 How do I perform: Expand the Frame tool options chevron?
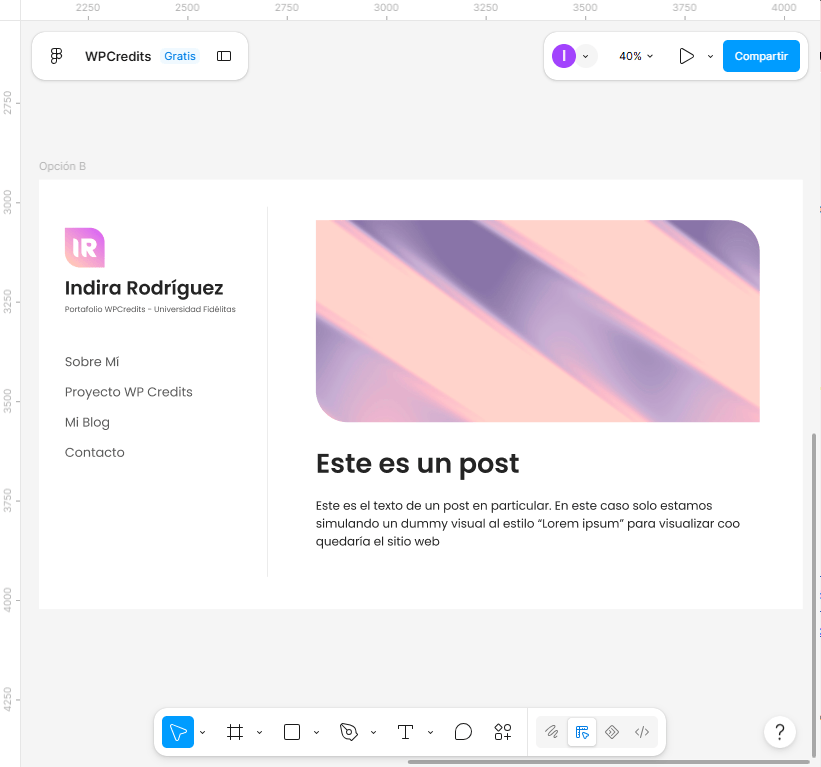tap(260, 732)
